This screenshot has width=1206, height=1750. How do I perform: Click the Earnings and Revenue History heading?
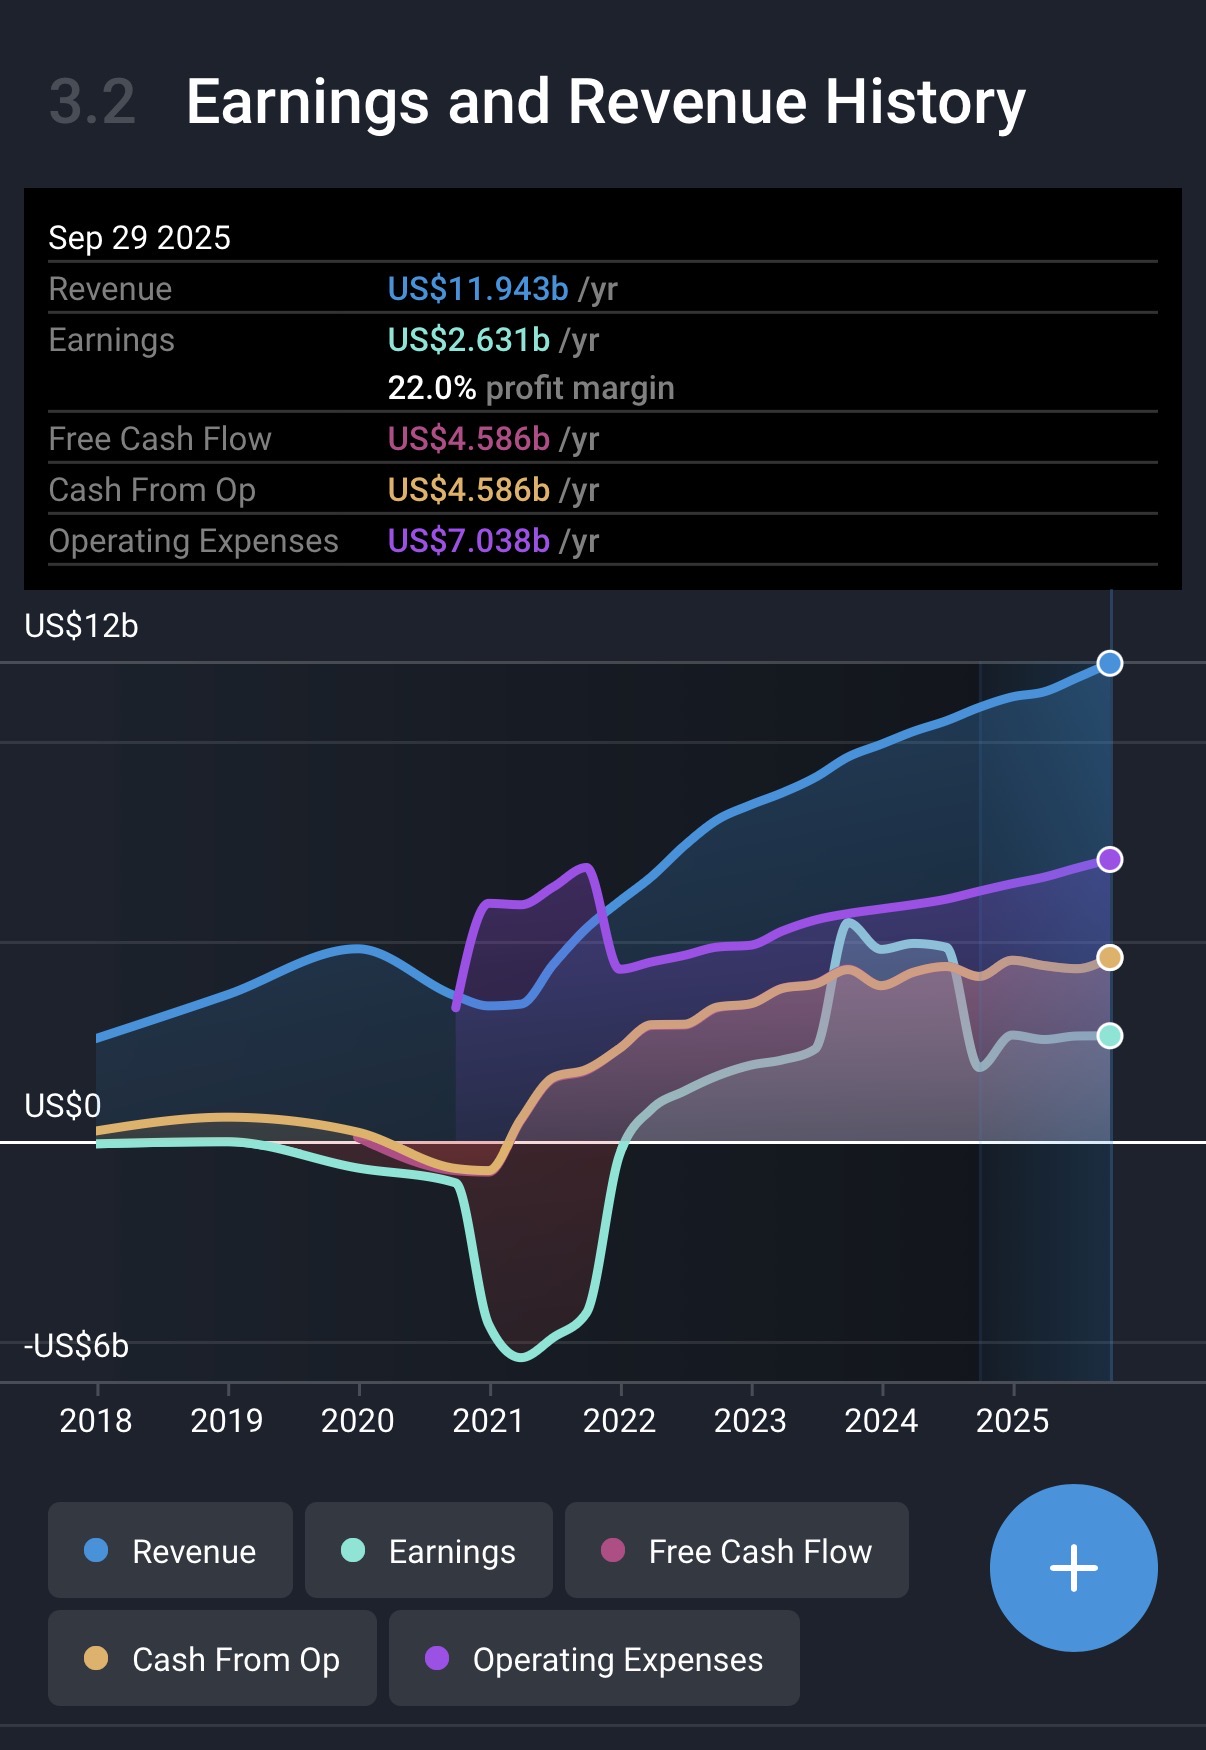(605, 102)
